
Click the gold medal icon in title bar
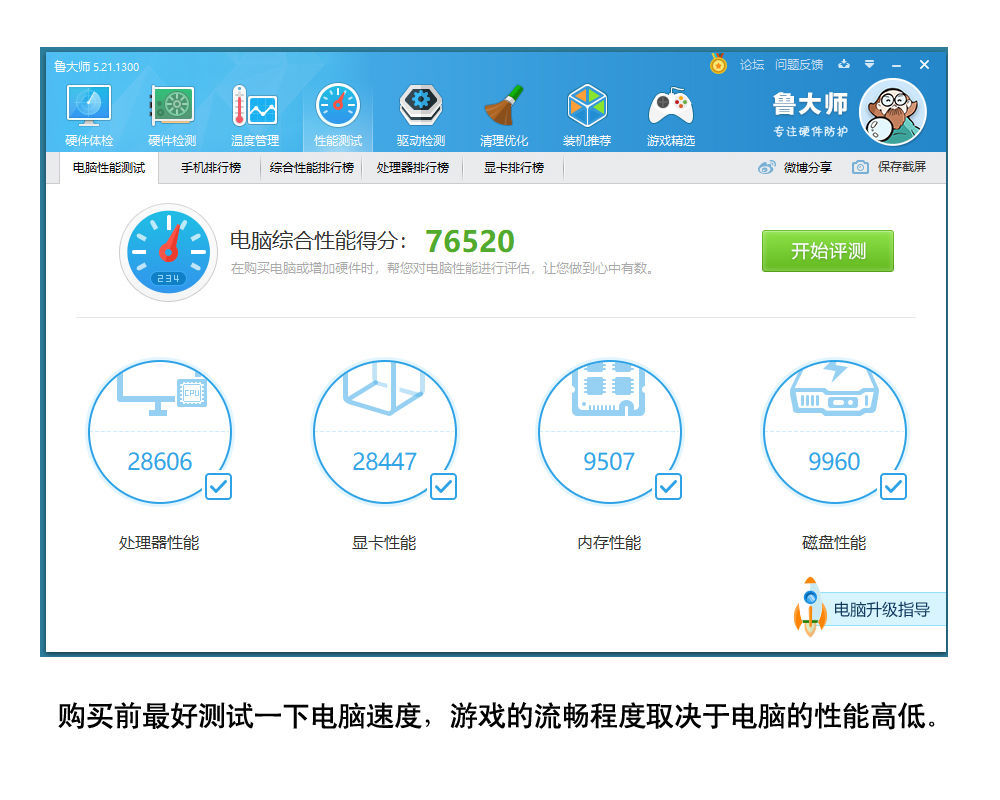pos(718,64)
